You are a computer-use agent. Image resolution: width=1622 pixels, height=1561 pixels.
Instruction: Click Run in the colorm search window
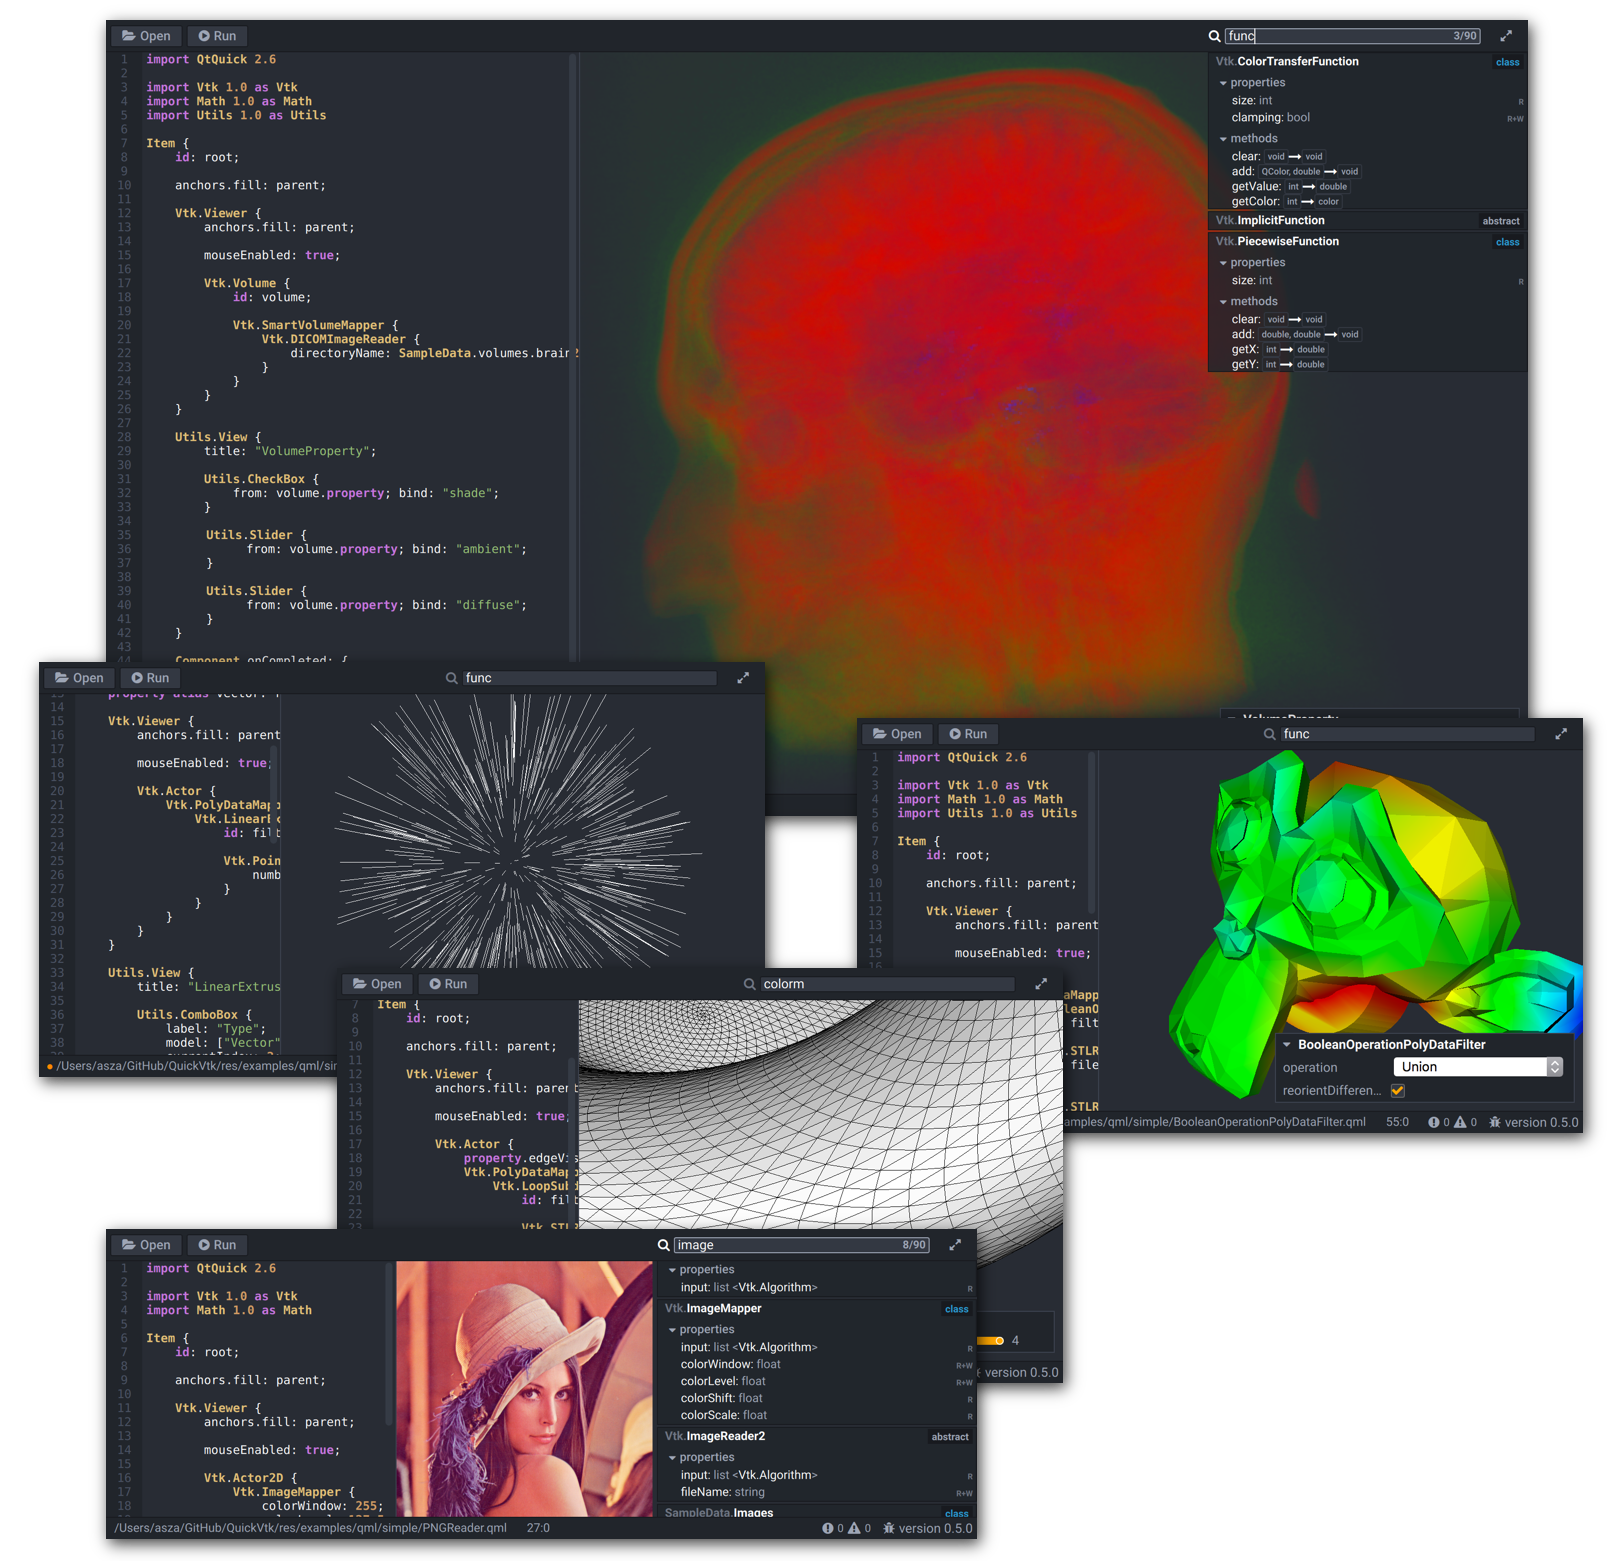pyautogui.click(x=448, y=984)
